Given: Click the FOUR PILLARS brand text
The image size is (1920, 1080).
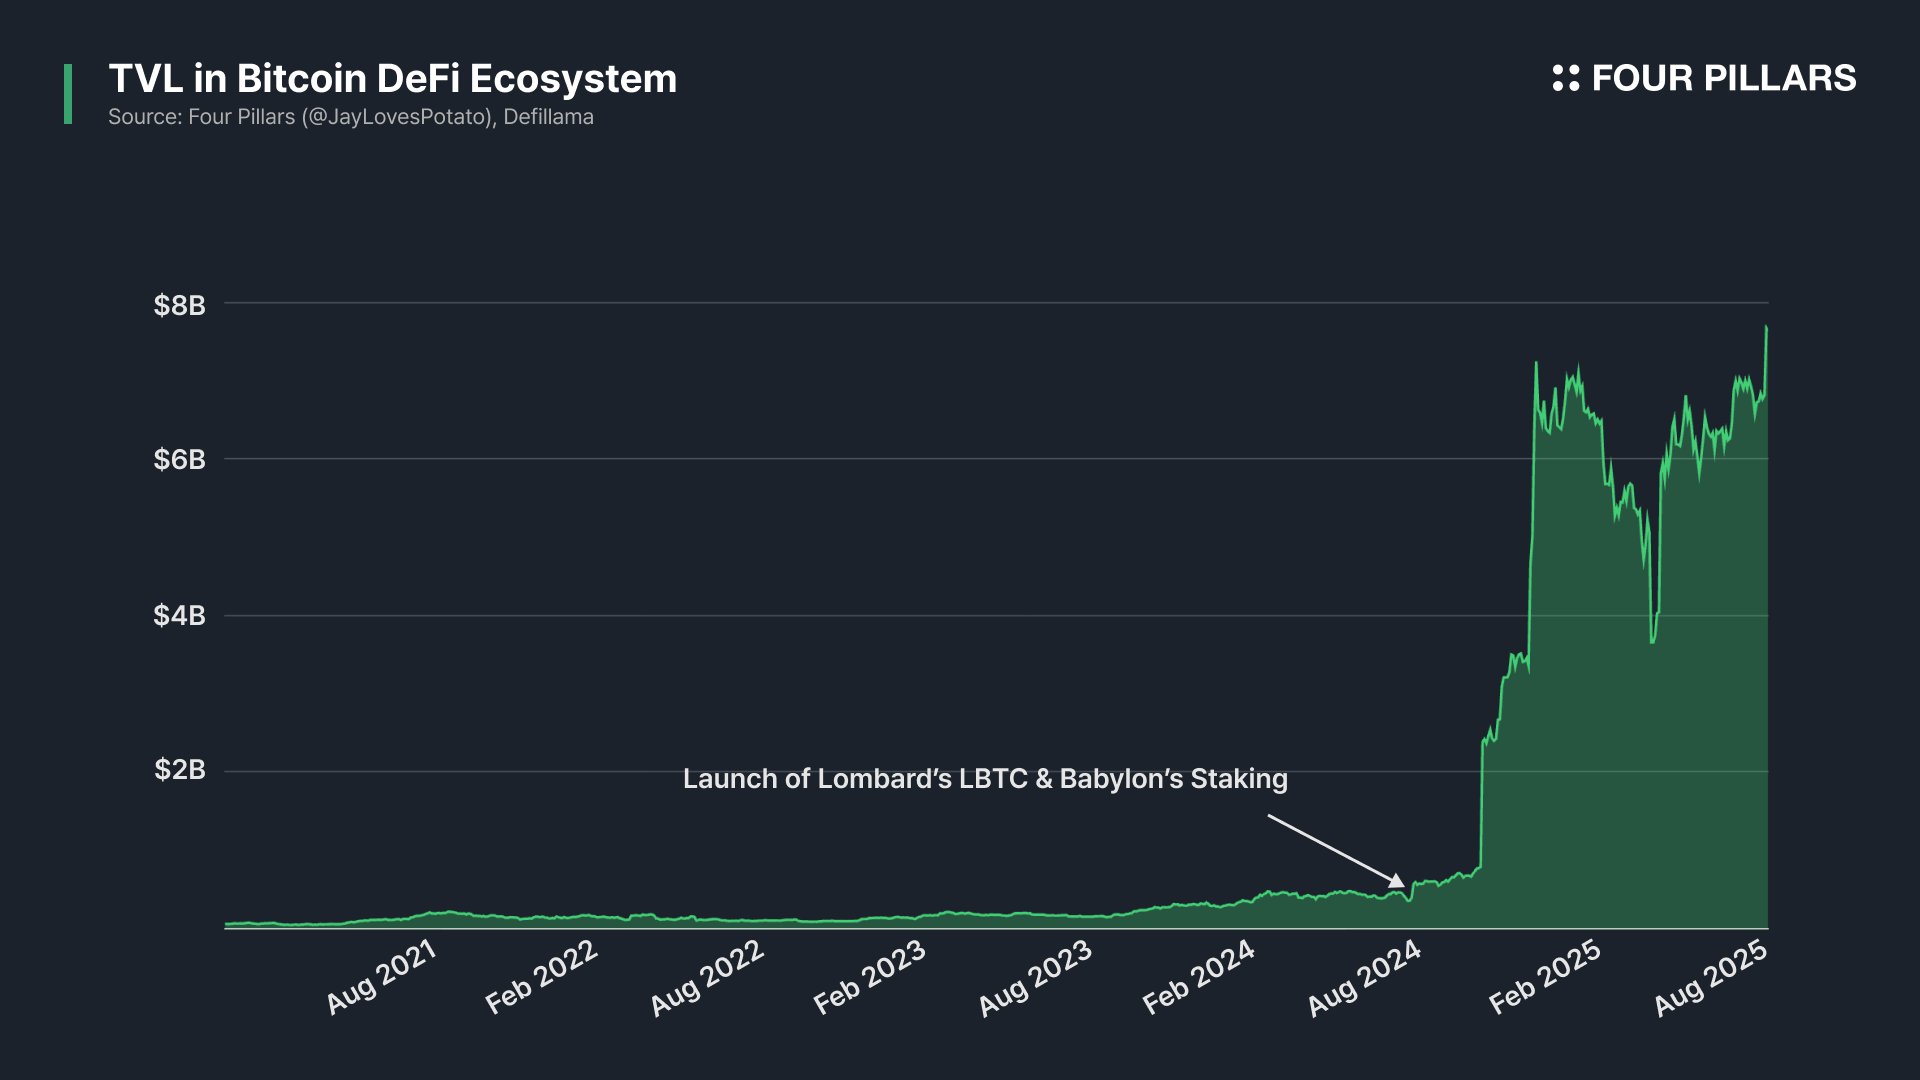Looking at the screenshot, I should (x=1723, y=78).
